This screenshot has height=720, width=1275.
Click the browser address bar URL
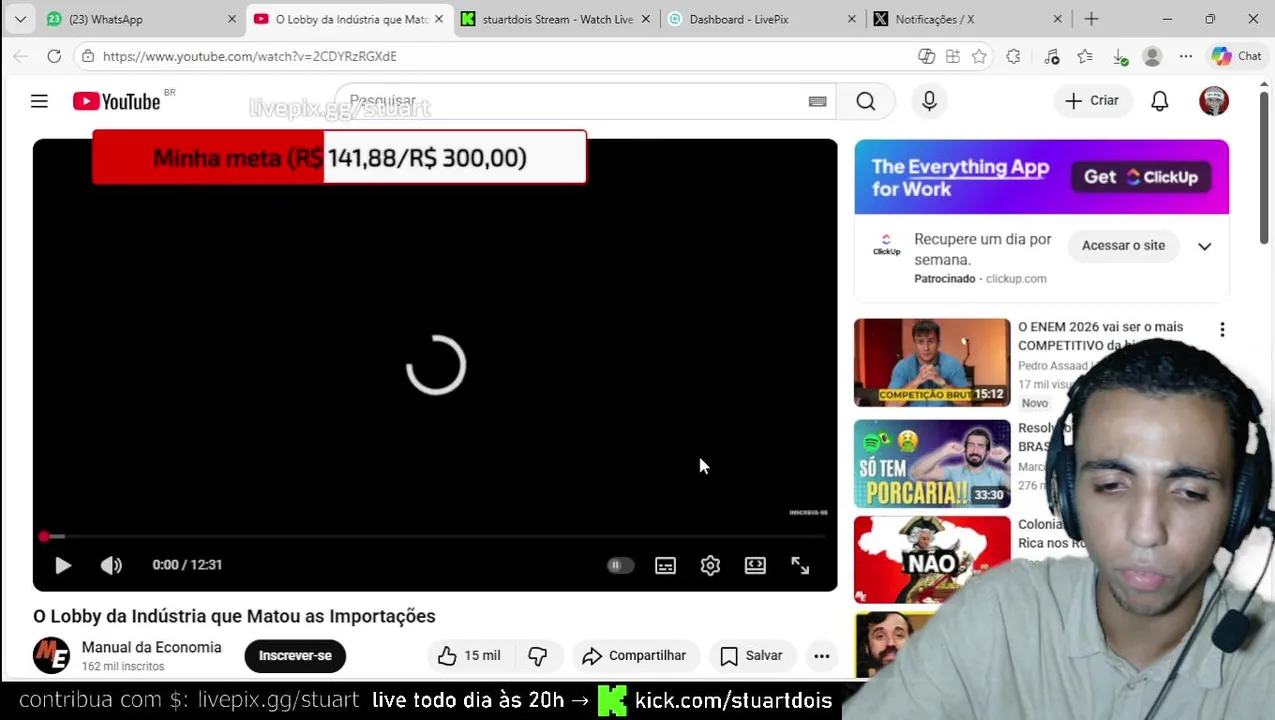click(250, 56)
